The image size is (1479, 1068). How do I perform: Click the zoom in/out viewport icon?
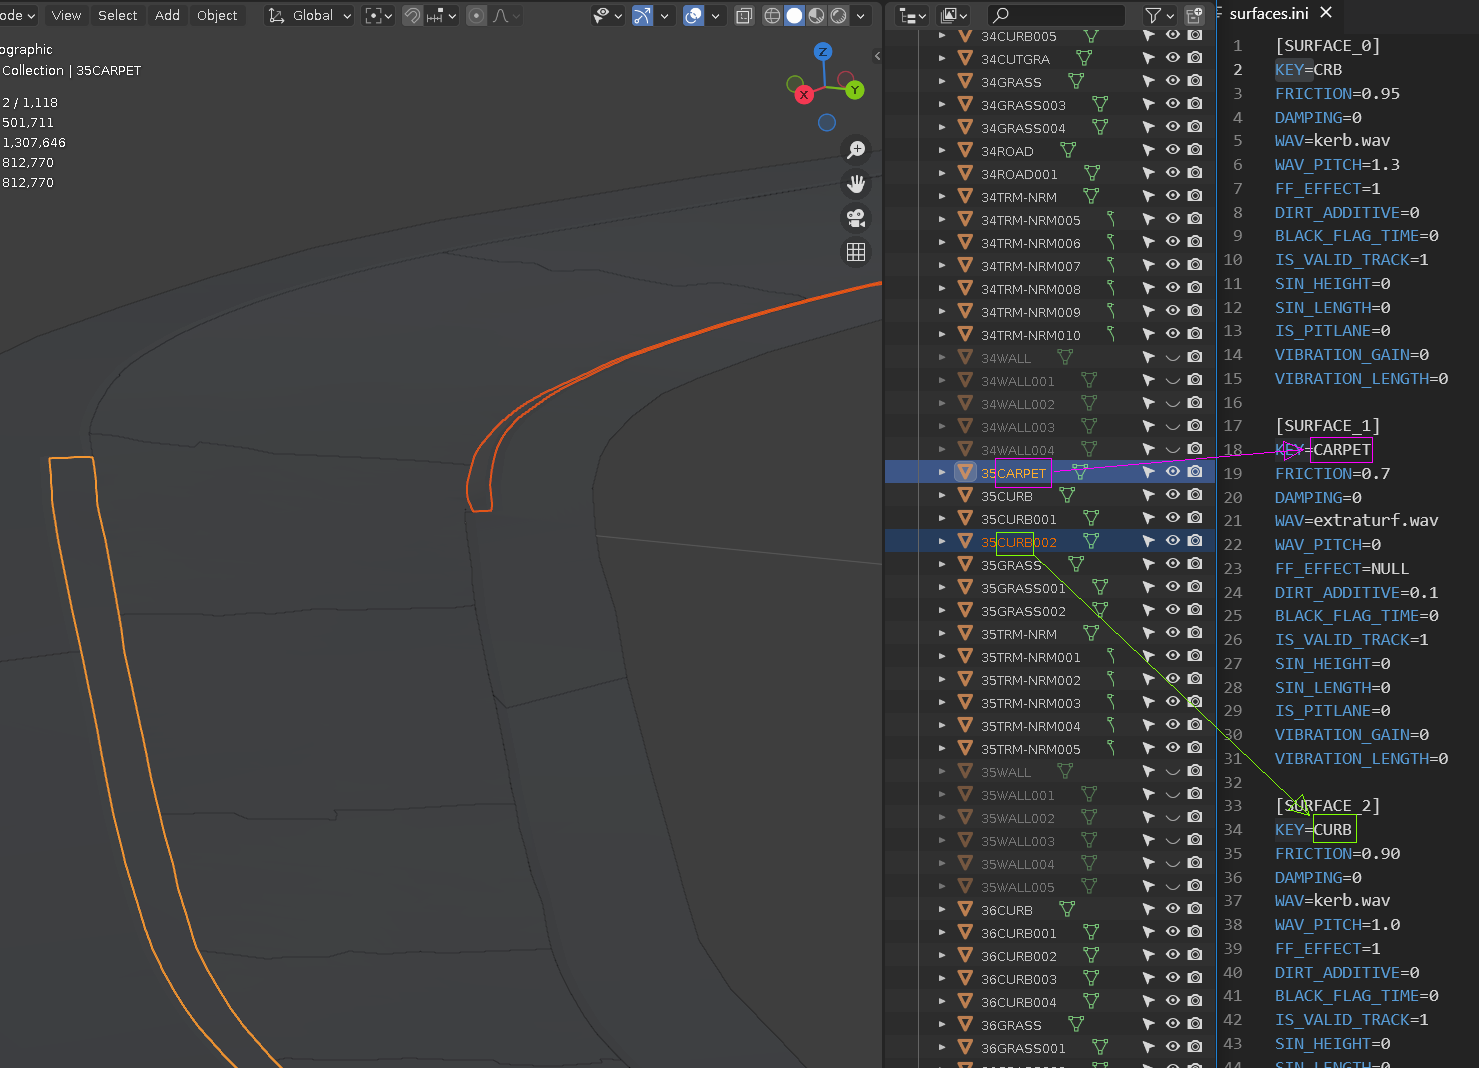(x=856, y=150)
